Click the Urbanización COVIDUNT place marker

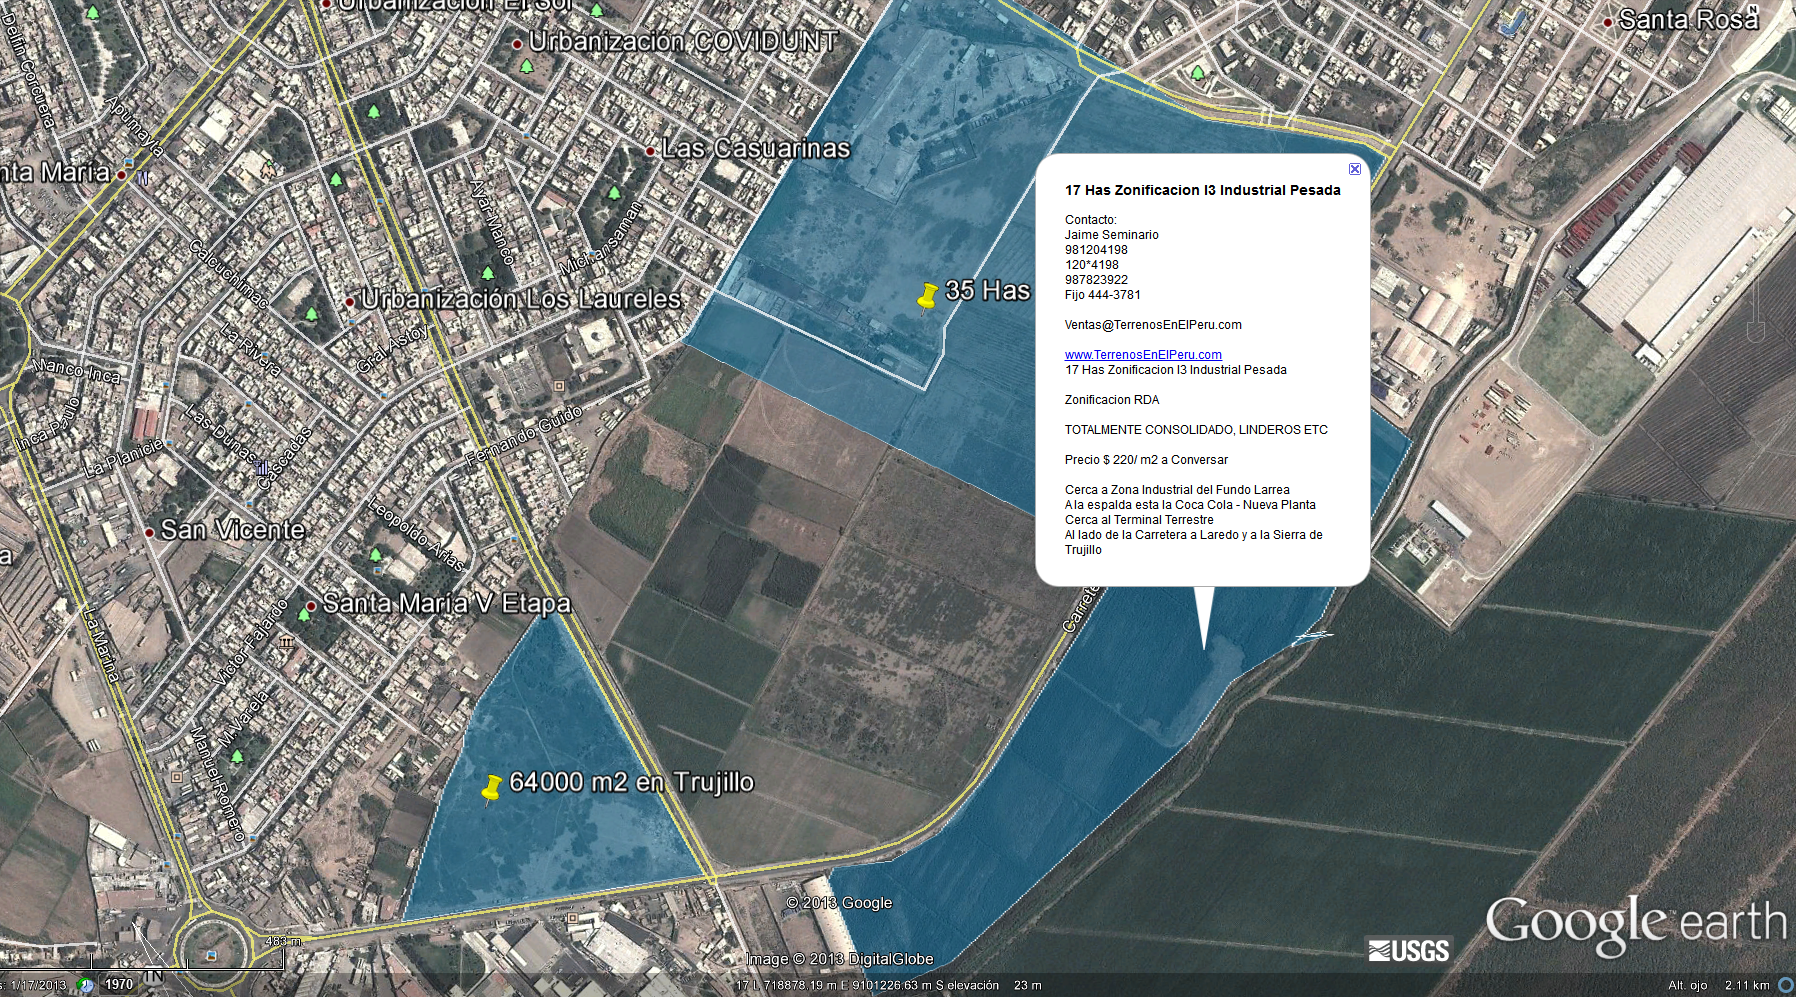click(517, 44)
